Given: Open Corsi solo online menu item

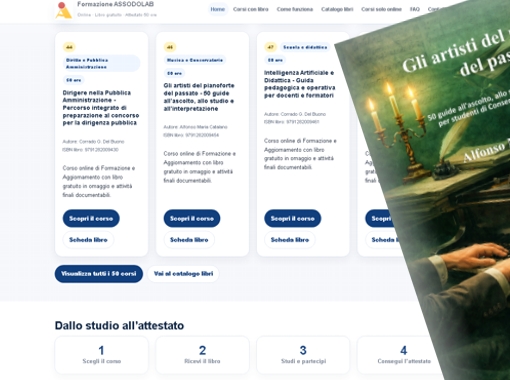Looking at the screenshot, I should pyautogui.click(x=381, y=9).
